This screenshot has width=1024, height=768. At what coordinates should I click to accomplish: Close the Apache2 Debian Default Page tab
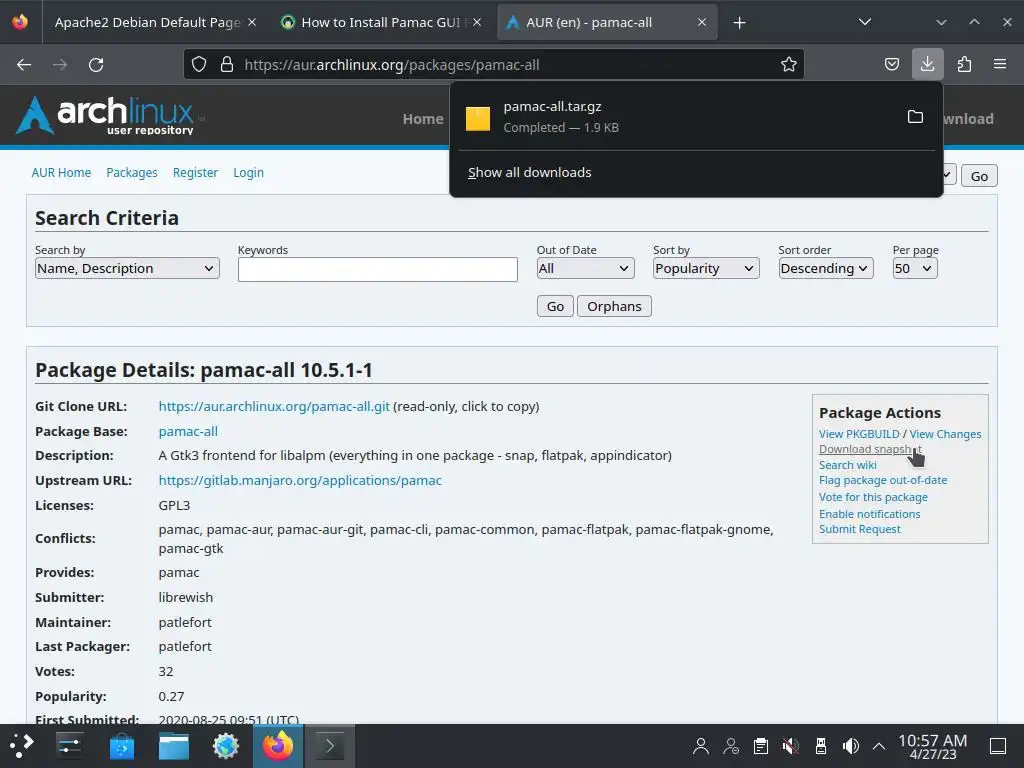click(252, 22)
